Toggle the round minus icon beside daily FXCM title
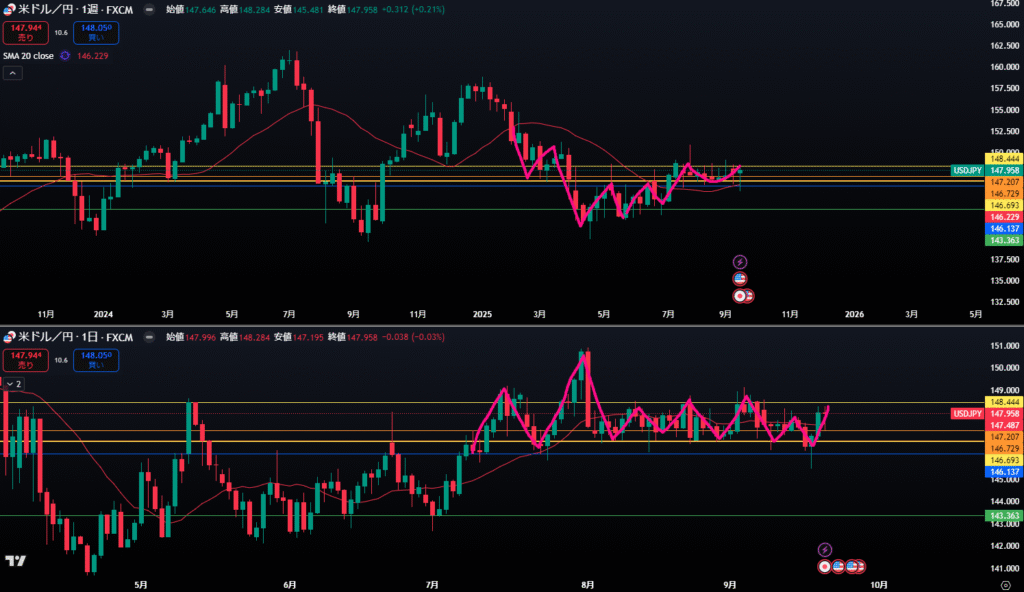Screen dimensions: 1024x592 149,336
